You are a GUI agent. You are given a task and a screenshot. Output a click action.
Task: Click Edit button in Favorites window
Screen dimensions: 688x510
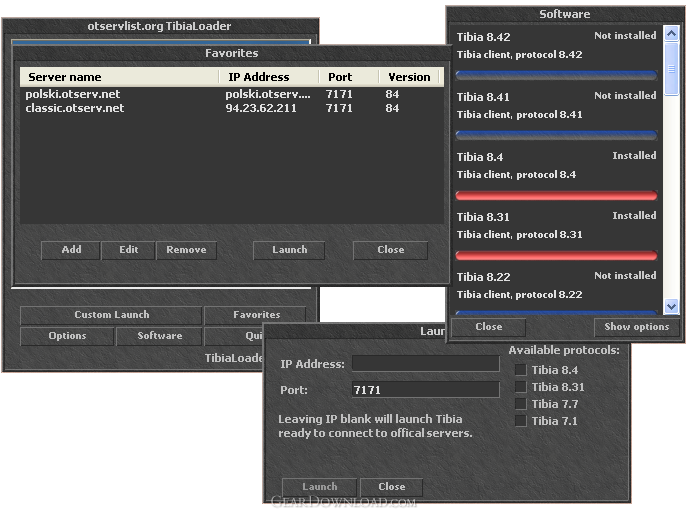coord(128,250)
